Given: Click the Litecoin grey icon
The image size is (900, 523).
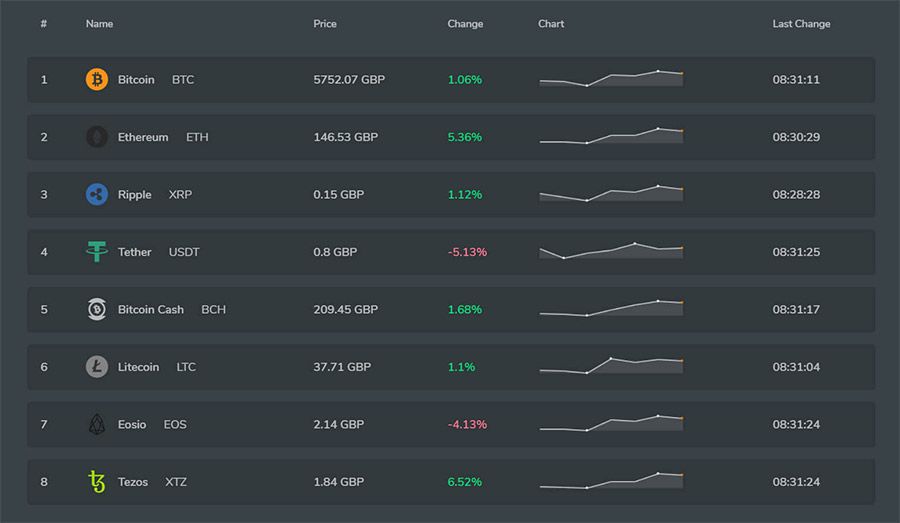Looking at the screenshot, I should tap(96, 367).
